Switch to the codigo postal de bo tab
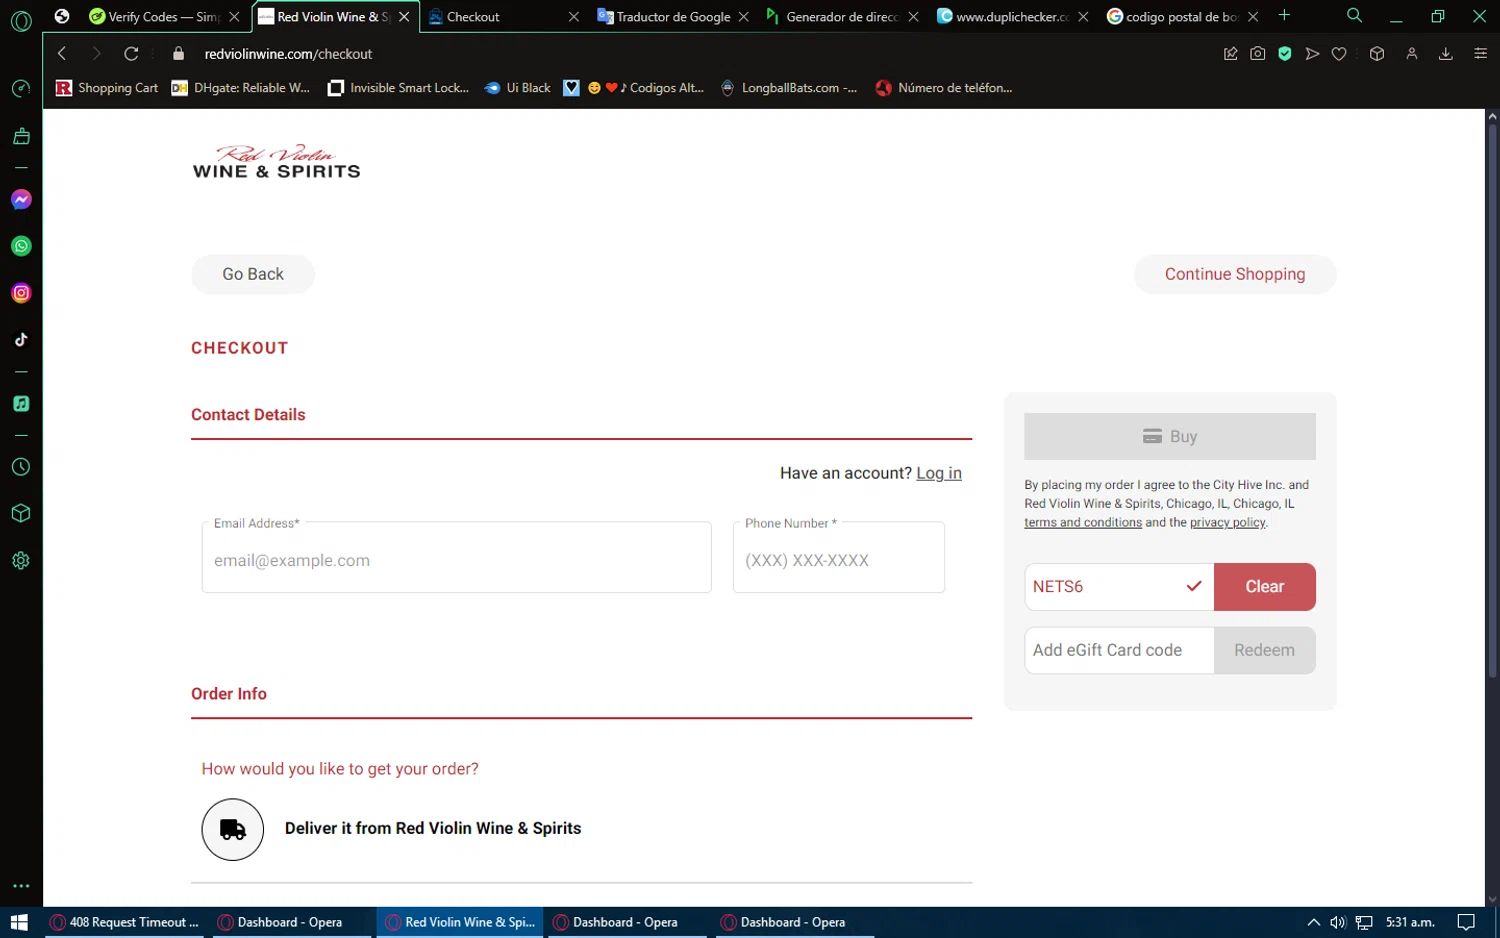 tap(1183, 17)
